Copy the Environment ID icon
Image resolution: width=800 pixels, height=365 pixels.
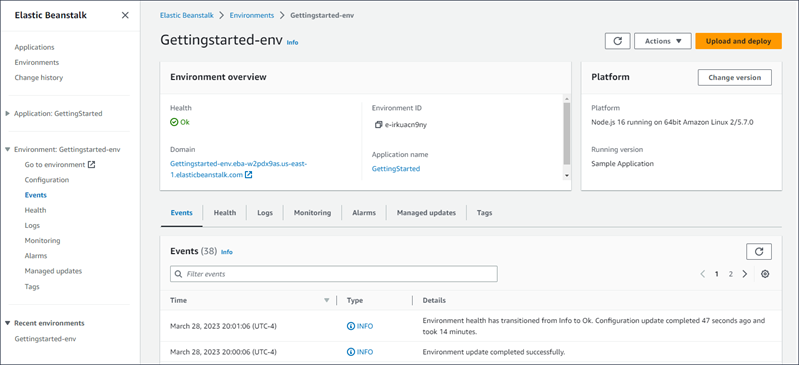[x=378, y=125]
